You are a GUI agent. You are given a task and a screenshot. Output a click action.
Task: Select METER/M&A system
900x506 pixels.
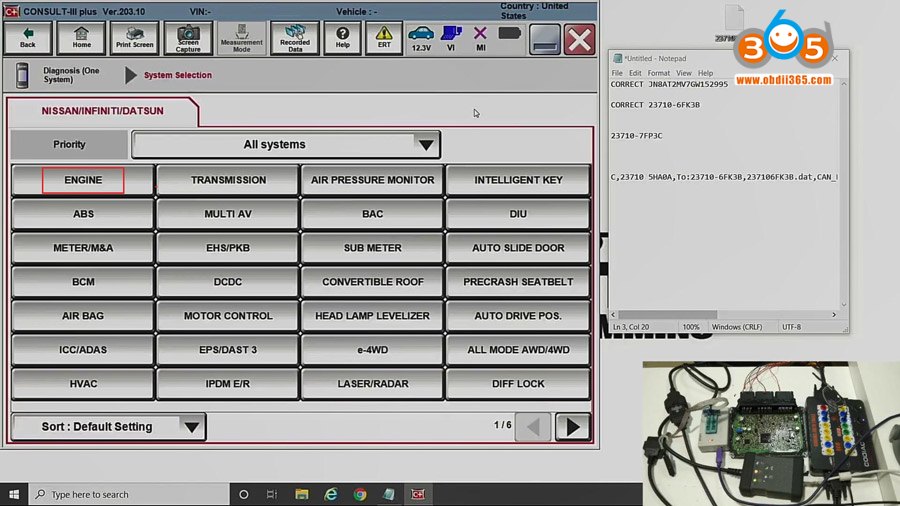(83, 248)
